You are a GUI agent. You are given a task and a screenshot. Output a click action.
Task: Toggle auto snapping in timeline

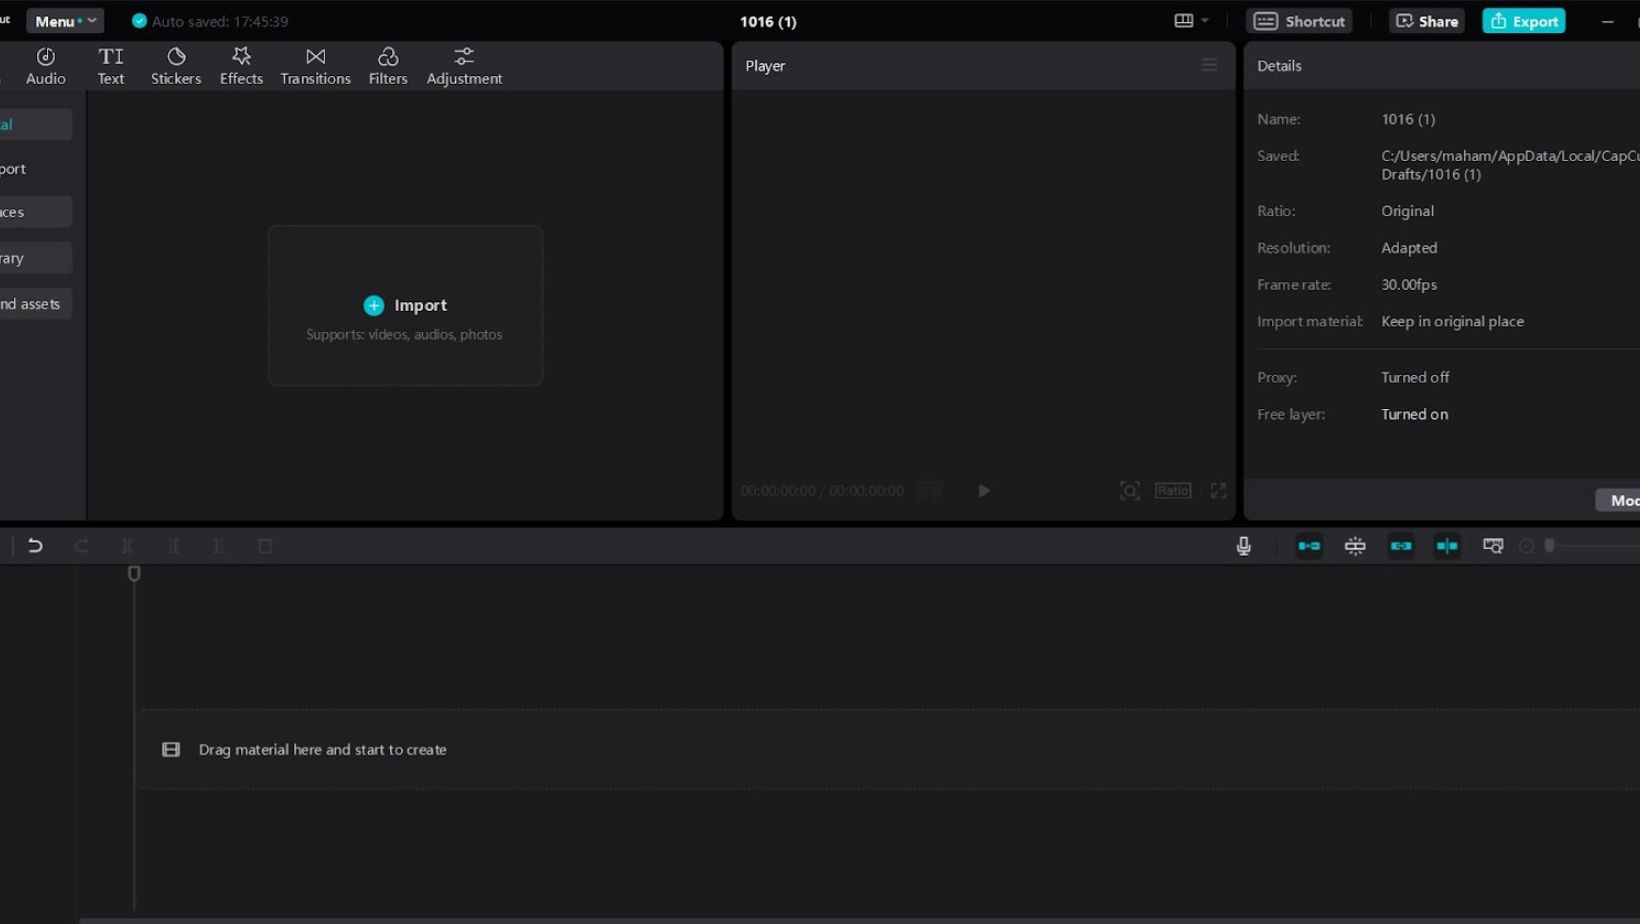click(x=1355, y=546)
